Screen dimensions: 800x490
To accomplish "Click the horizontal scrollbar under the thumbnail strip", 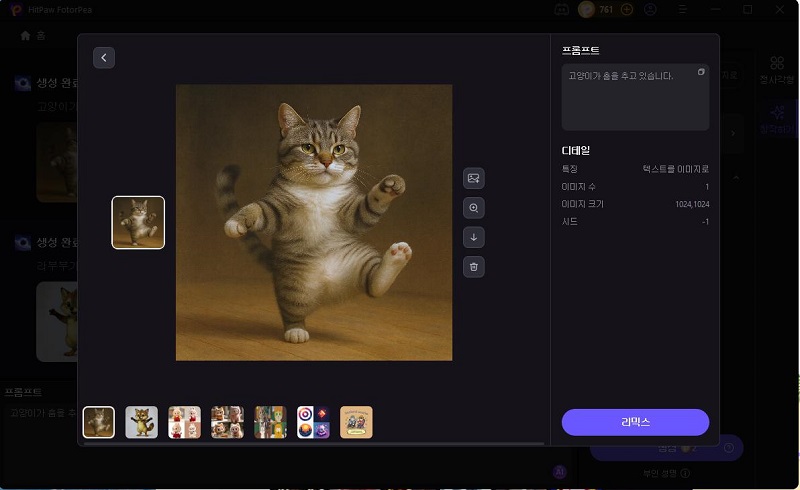I will coord(313,444).
